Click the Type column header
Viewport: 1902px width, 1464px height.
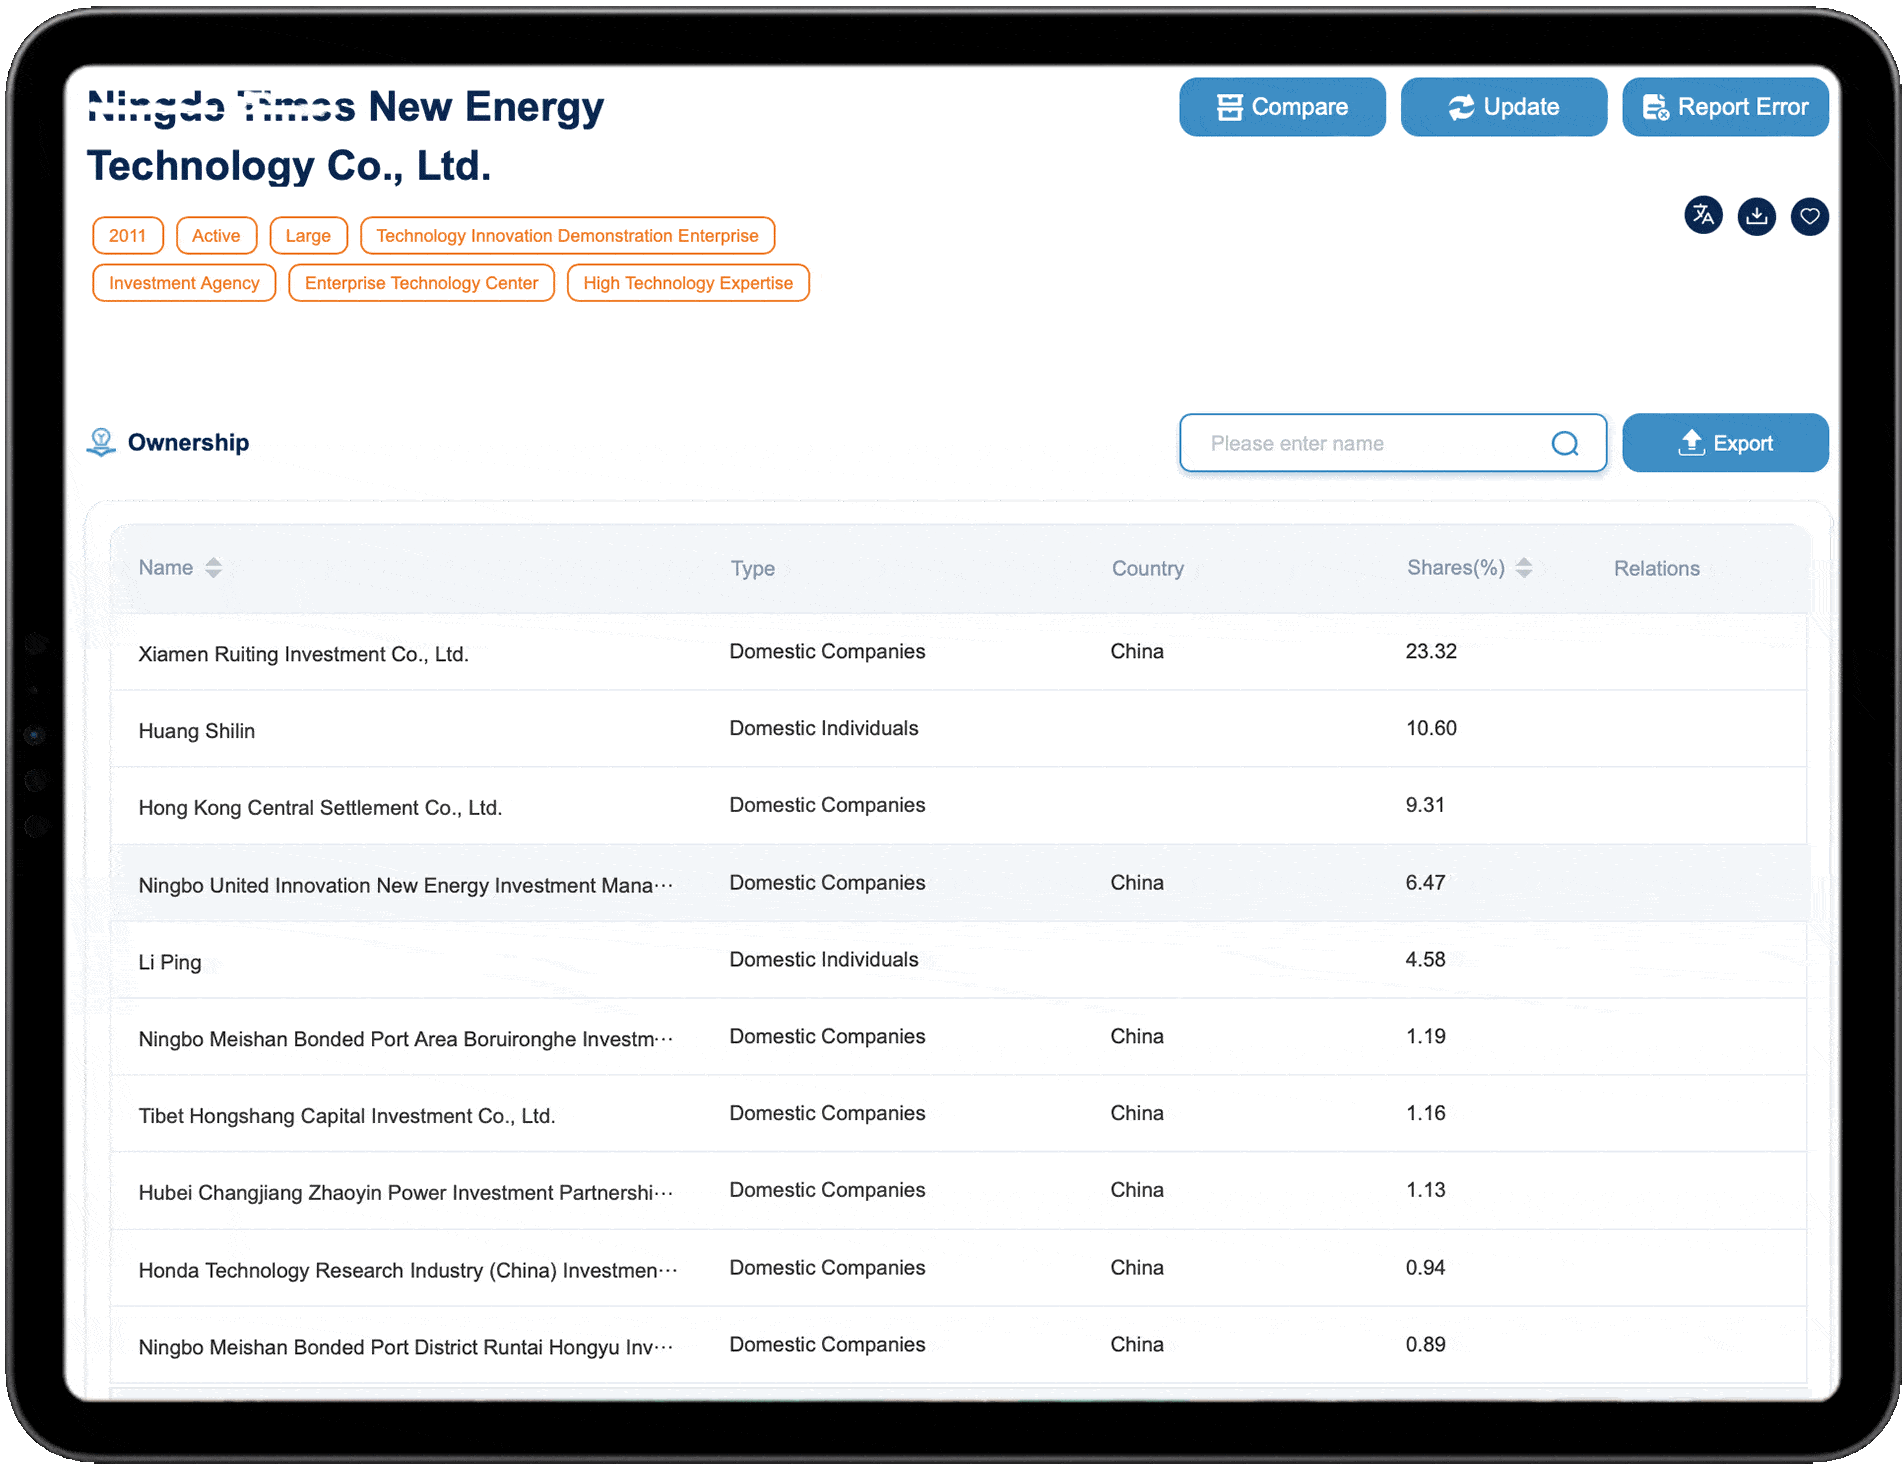pyautogui.click(x=752, y=568)
